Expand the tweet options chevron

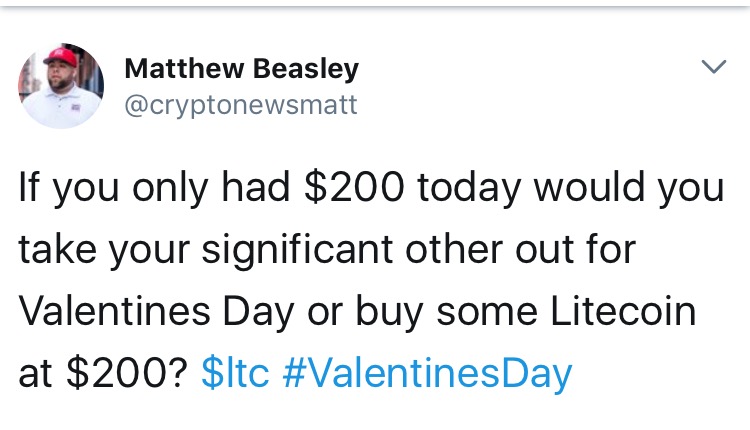pyautogui.click(x=714, y=66)
